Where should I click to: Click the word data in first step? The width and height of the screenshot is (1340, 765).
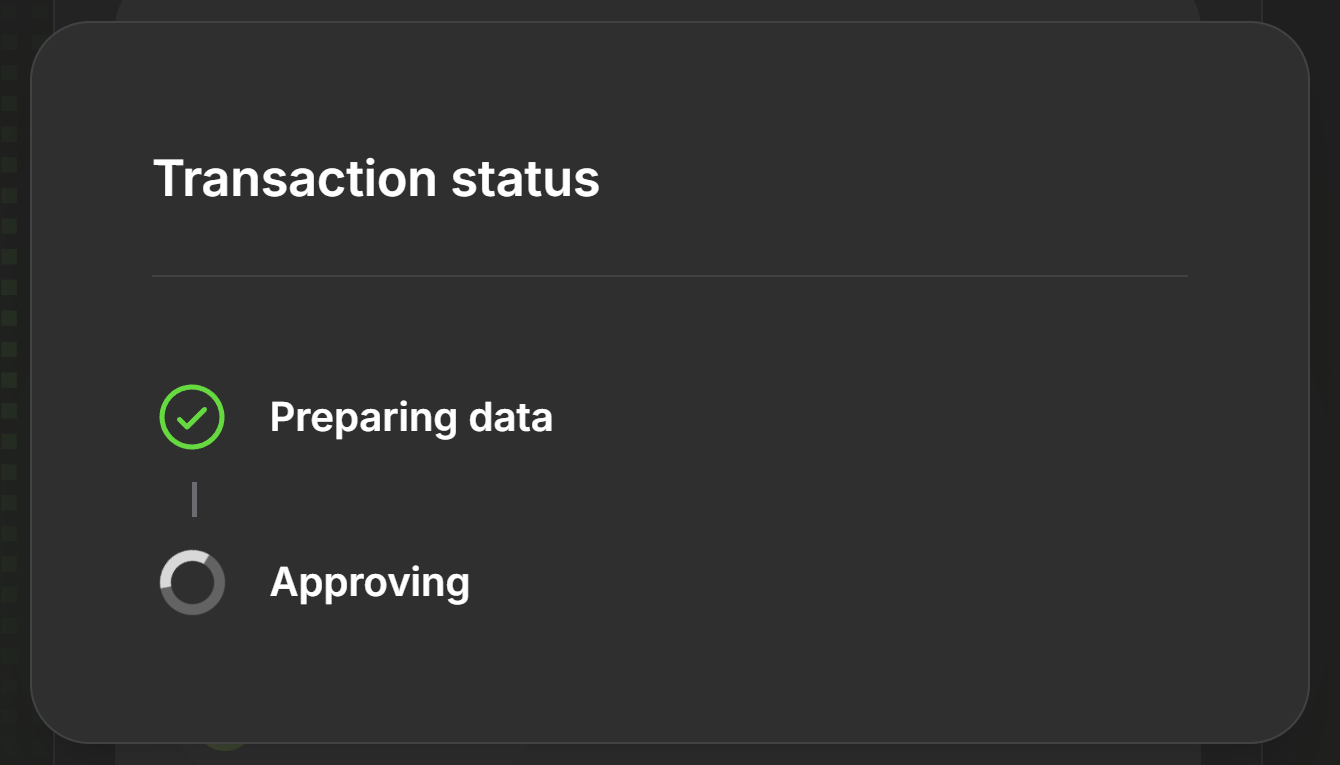pos(511,417)
